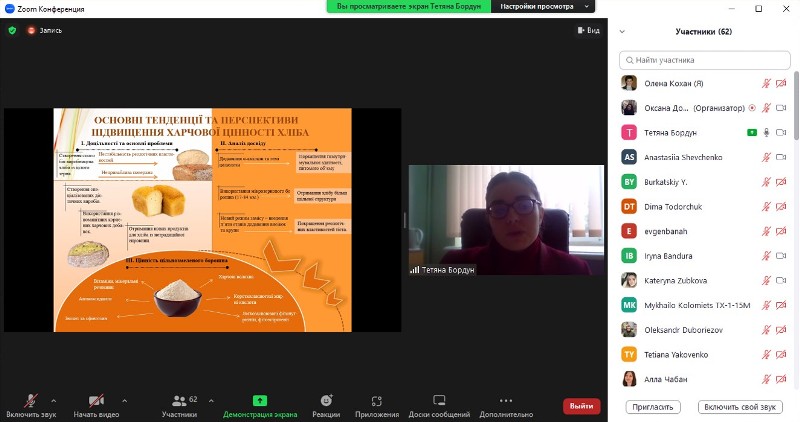
Task: Expand video options arrow near Начать видео
Action: coord(124,401)
